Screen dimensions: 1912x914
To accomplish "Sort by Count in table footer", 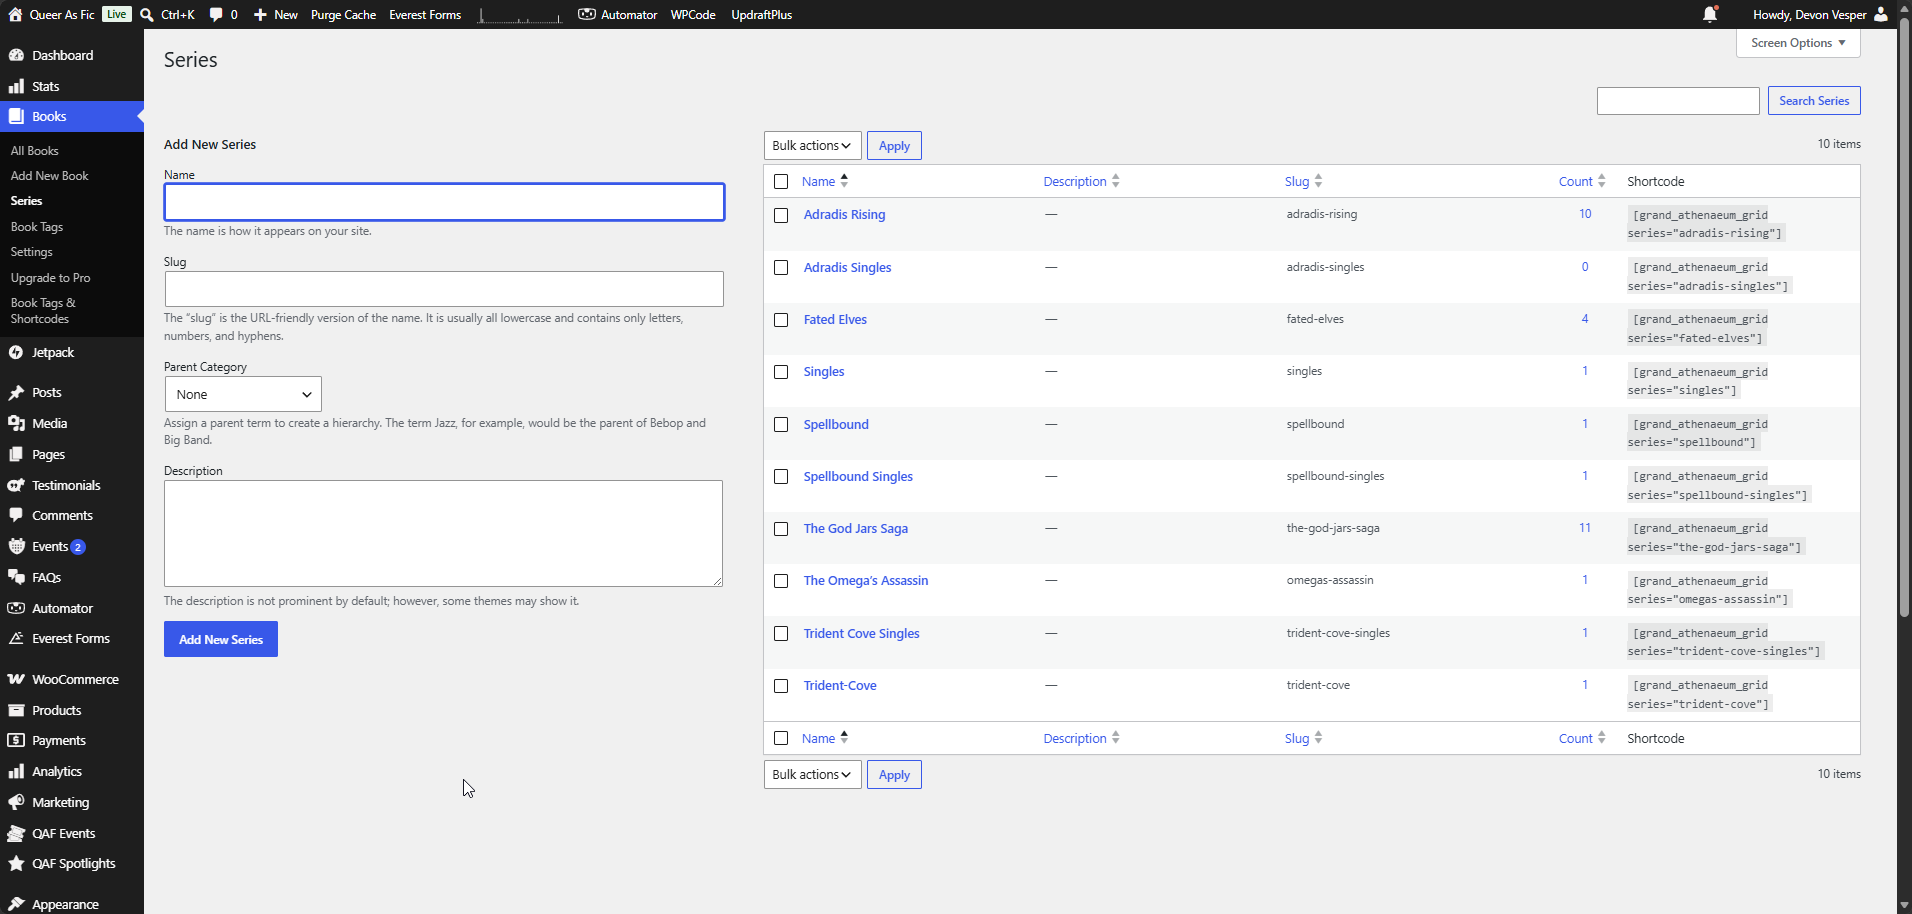I will pyautogui.click(x=1582, y=738).
